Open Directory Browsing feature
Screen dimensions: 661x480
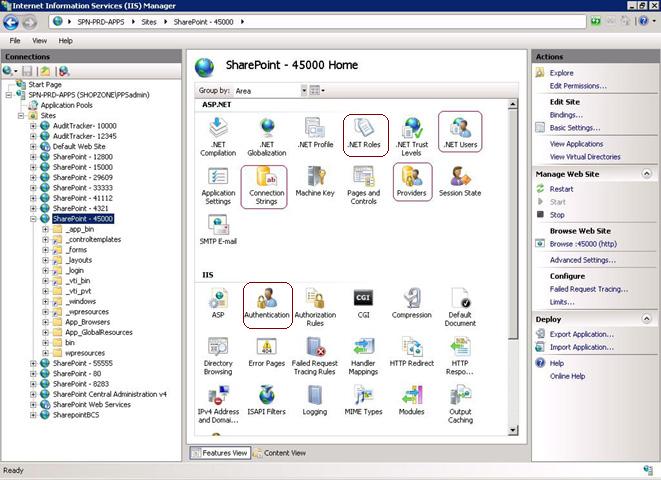point(218,356)
